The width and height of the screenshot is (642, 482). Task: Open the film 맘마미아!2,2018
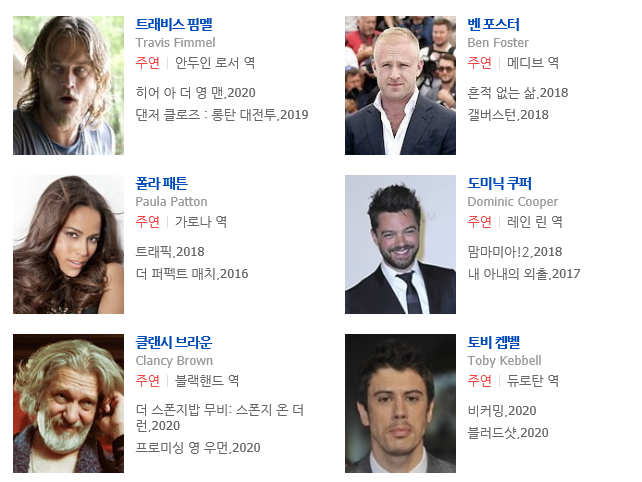point(515,251)
